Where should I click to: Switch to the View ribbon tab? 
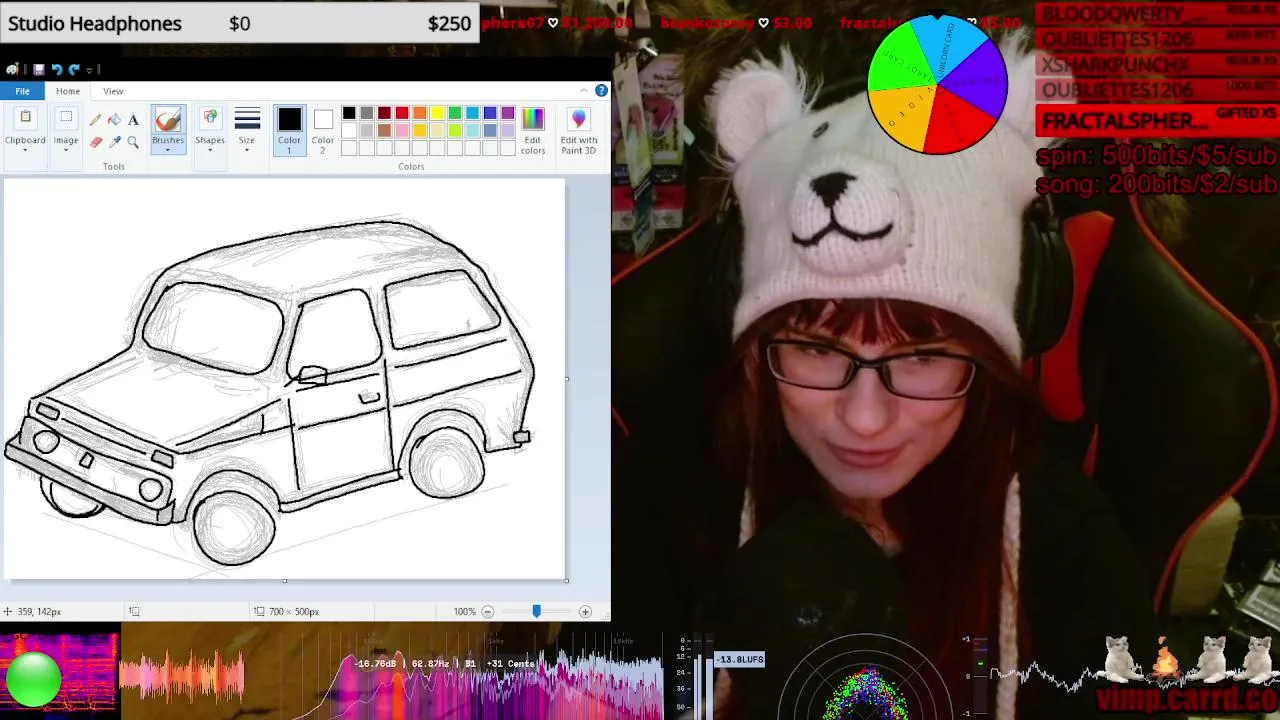point(113,91)
